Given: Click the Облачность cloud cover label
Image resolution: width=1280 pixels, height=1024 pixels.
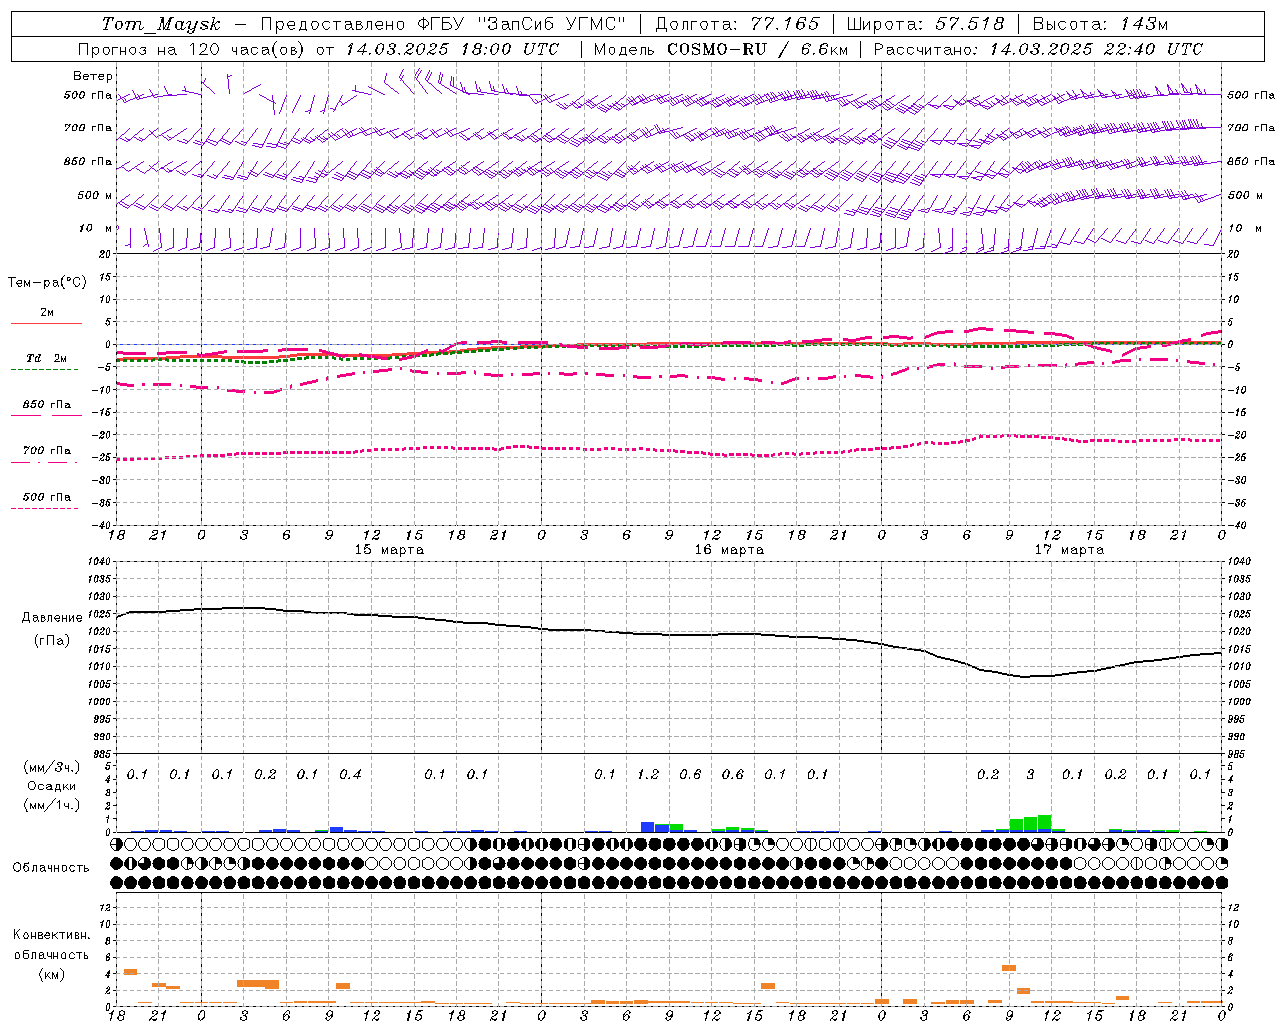Looking at the screenshot, I should tap(51, 868).
